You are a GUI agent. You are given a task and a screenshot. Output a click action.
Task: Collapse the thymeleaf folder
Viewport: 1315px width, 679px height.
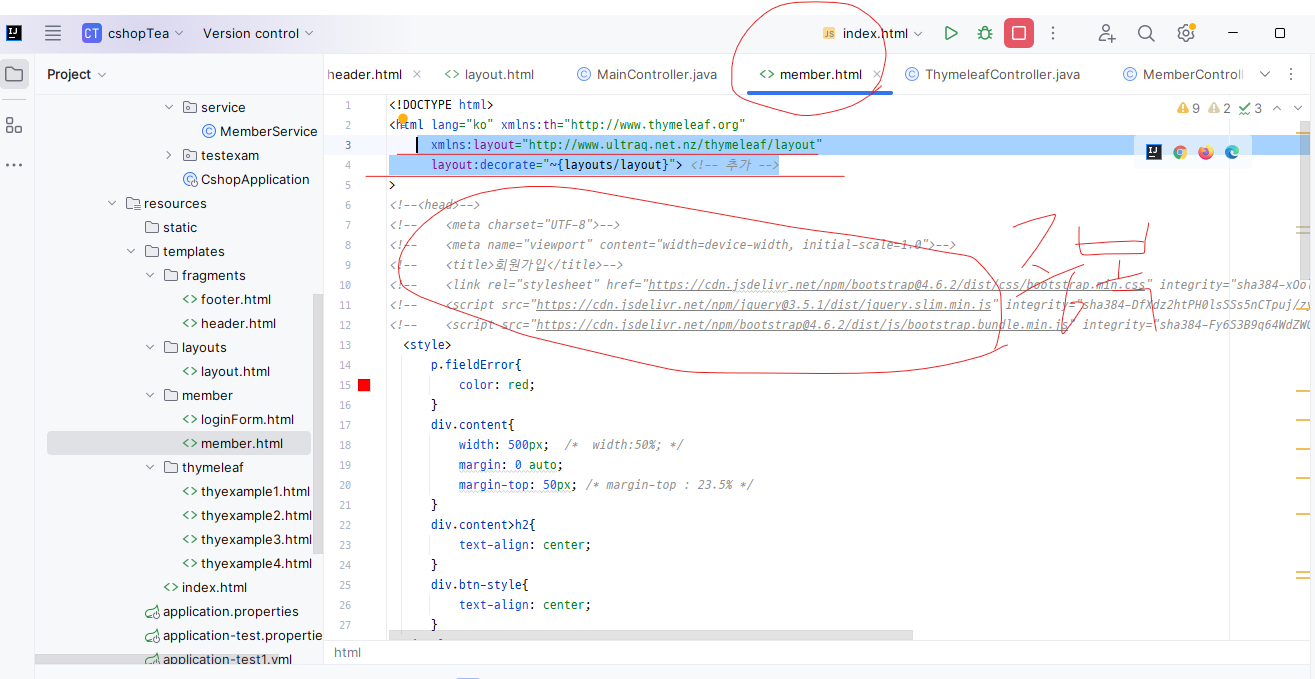(150, 467)
